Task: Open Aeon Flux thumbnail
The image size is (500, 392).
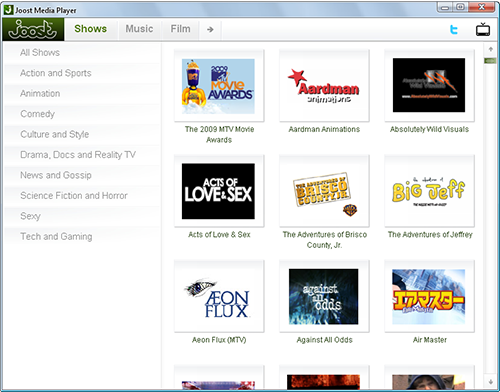Action: (x=219, y=297)
